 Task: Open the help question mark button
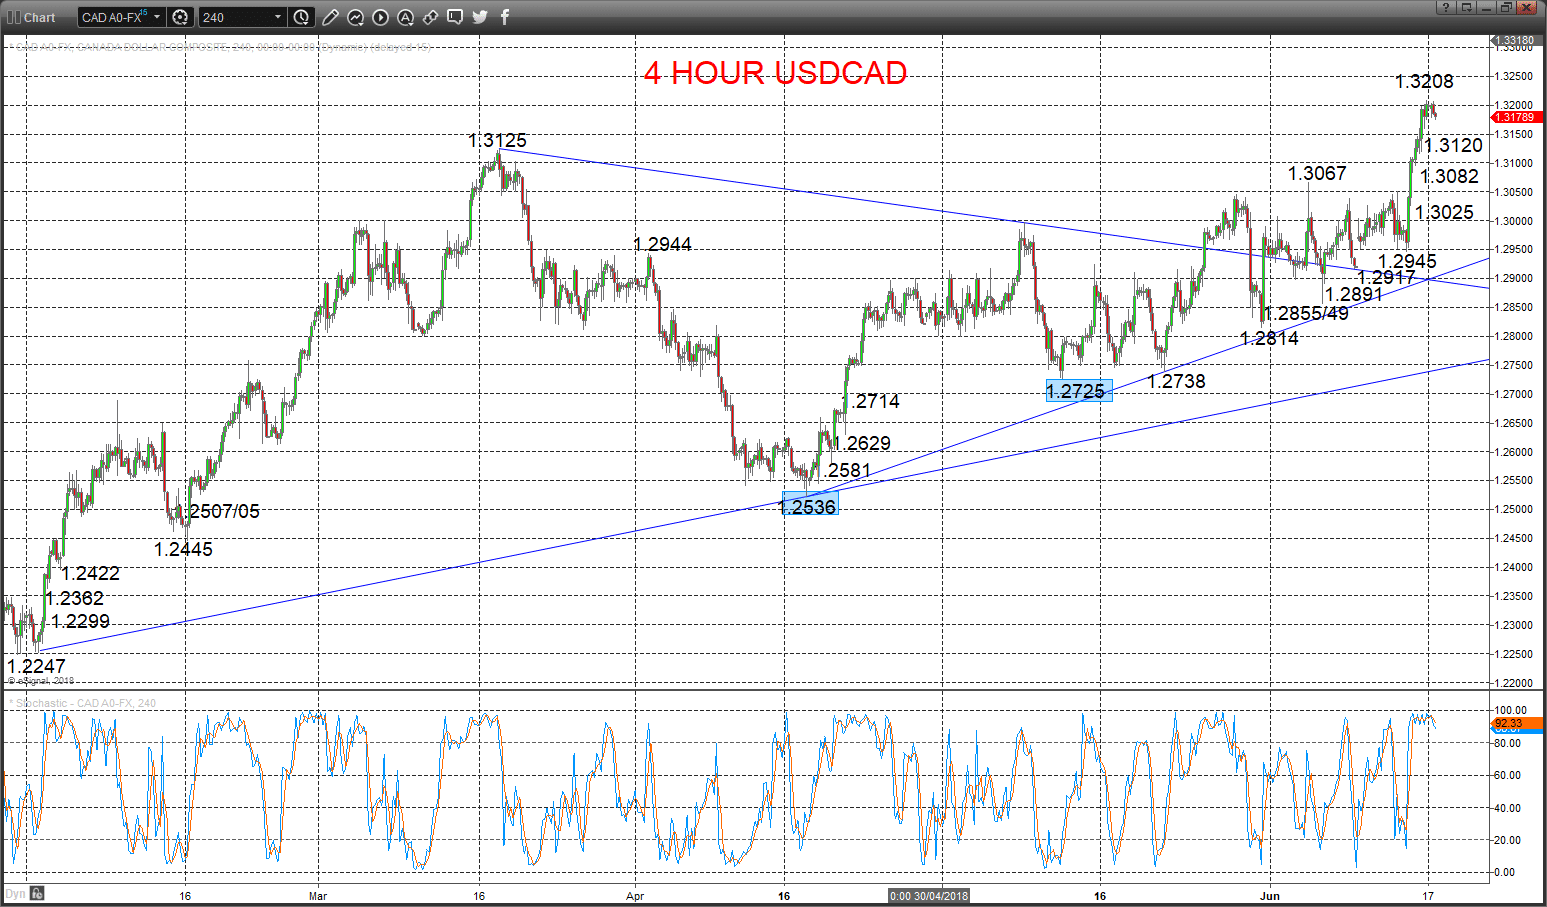point(1445,7)
